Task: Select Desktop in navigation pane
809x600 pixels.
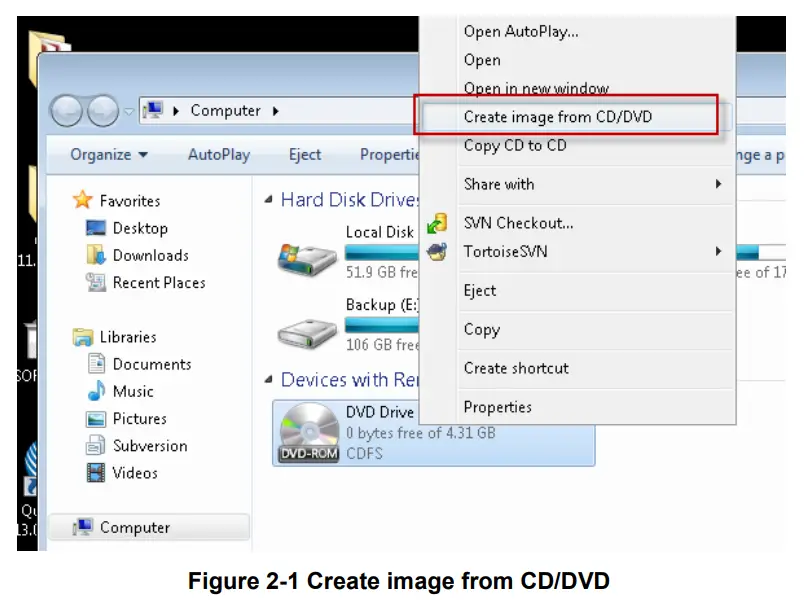Action: 140,228
